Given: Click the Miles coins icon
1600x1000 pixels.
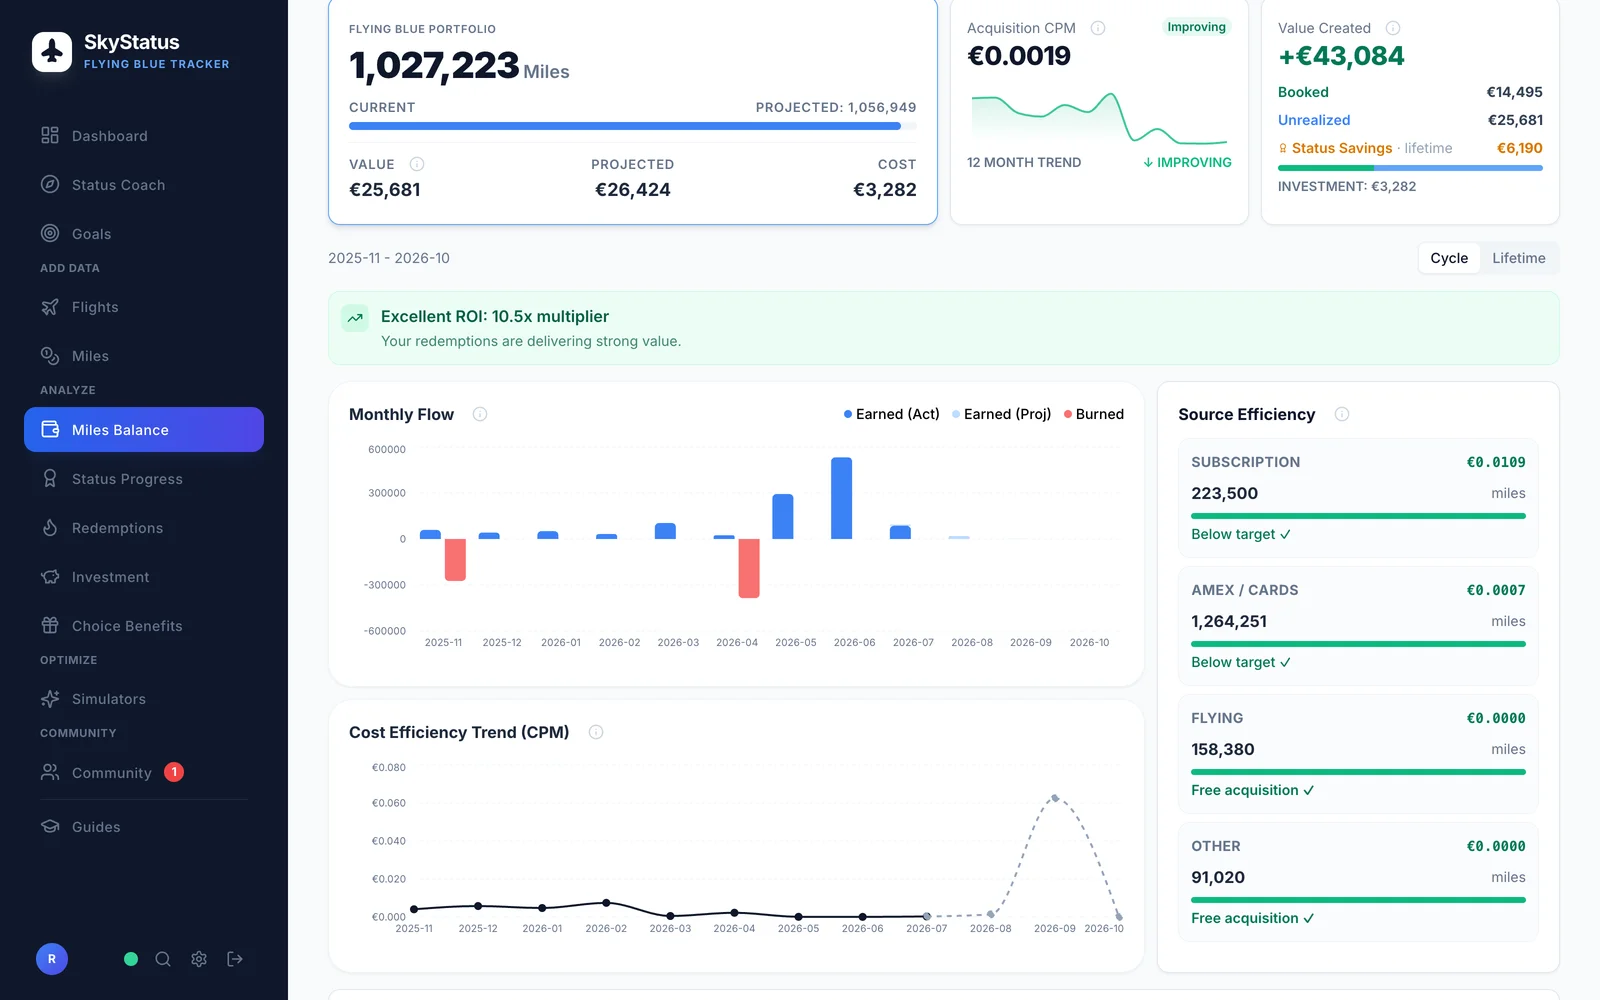Looking at the screenshot, I should coord(50,356).
